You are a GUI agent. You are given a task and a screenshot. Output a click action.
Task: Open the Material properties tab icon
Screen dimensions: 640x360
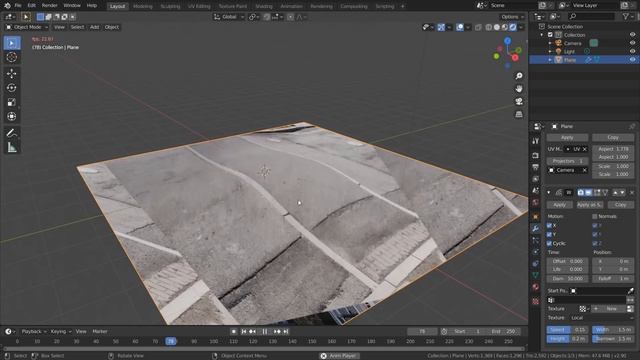(536, 287)
